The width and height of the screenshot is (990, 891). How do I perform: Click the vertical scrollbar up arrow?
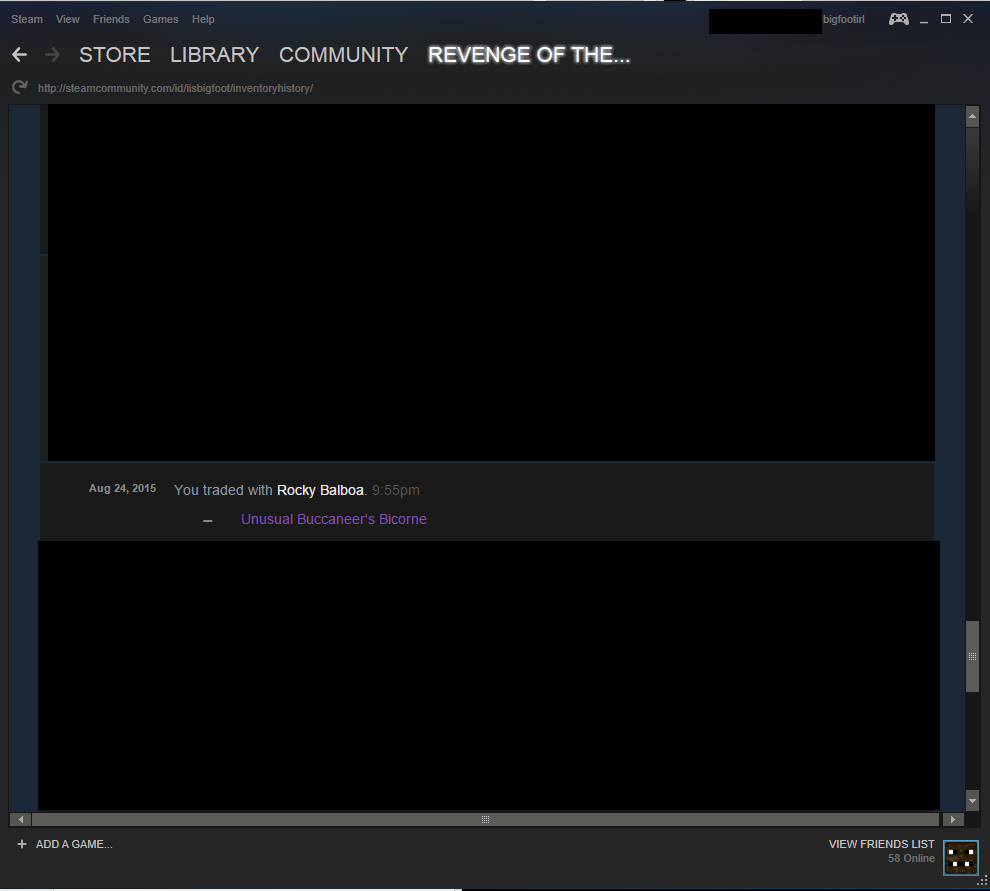(x=972, y=116)
